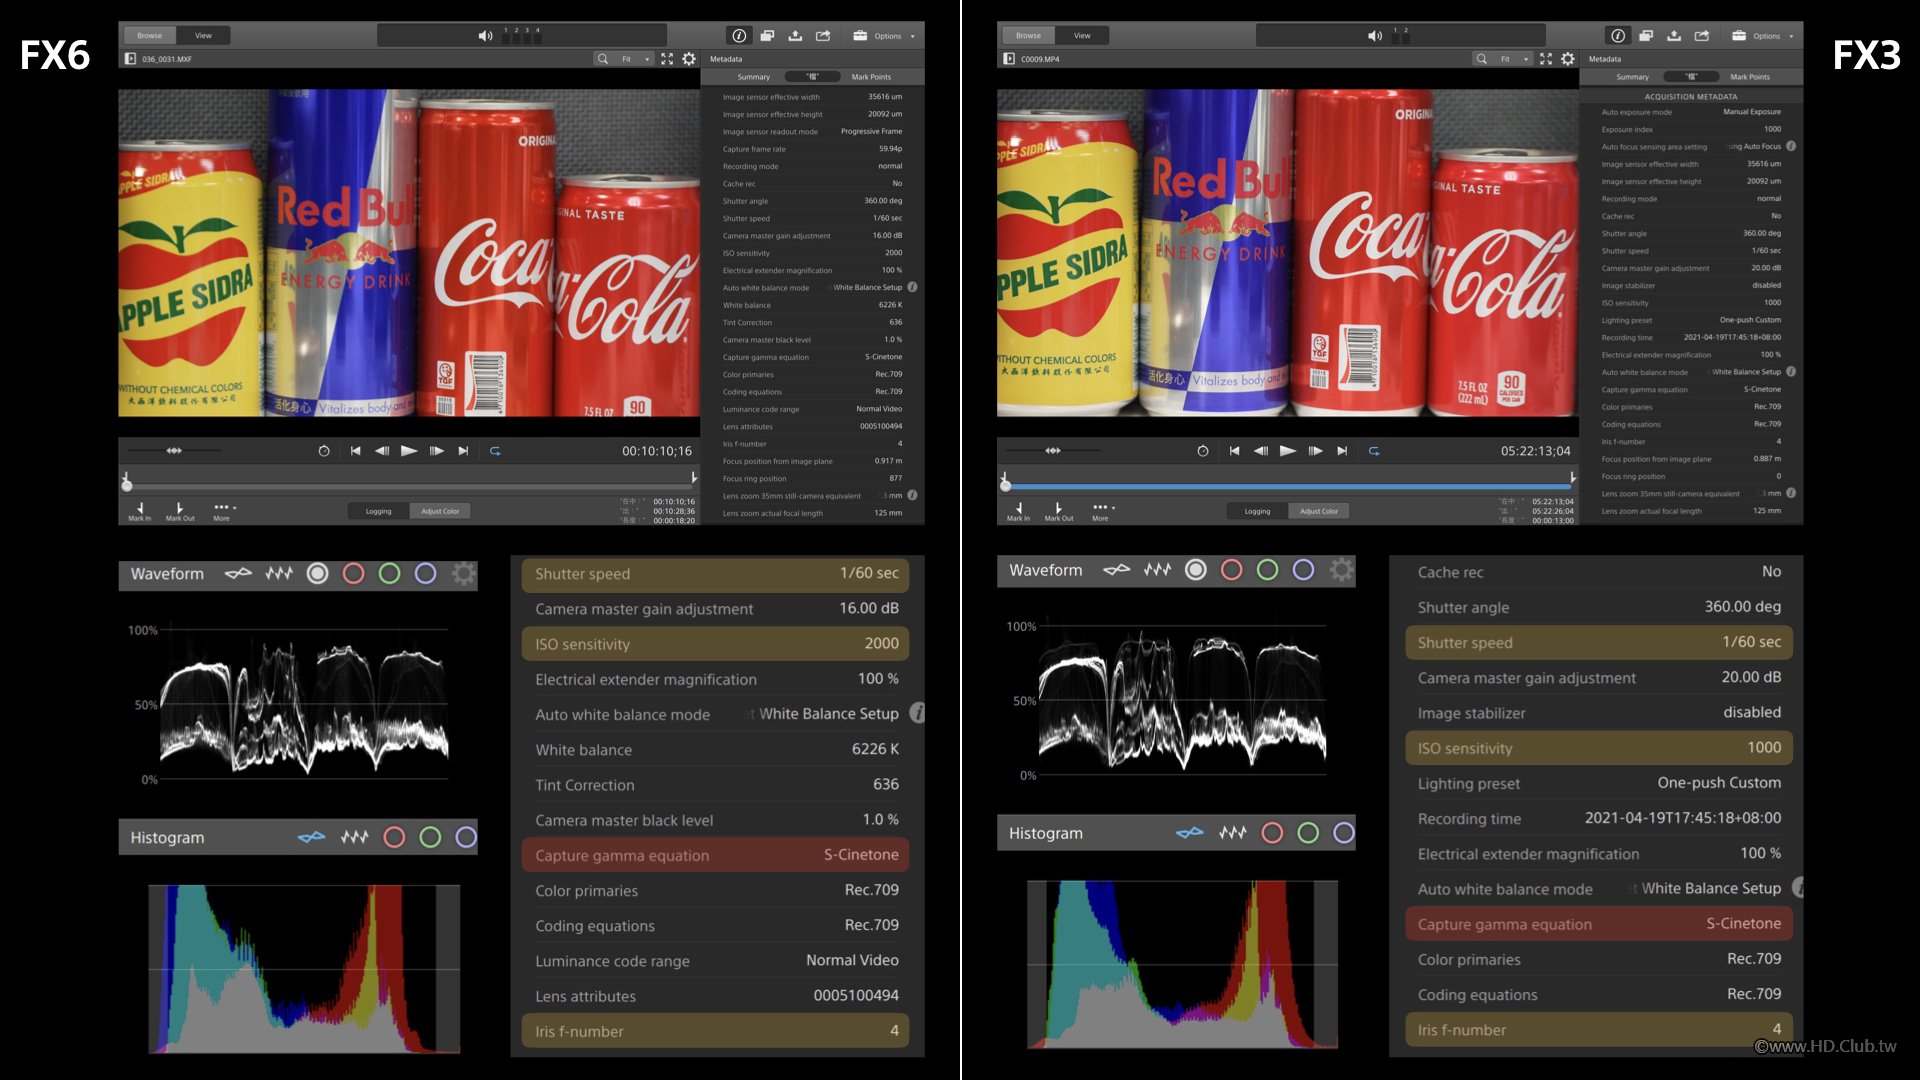Select the View tab in FX6 window
The image size is (1920, 1080).
tap(203, 35)
